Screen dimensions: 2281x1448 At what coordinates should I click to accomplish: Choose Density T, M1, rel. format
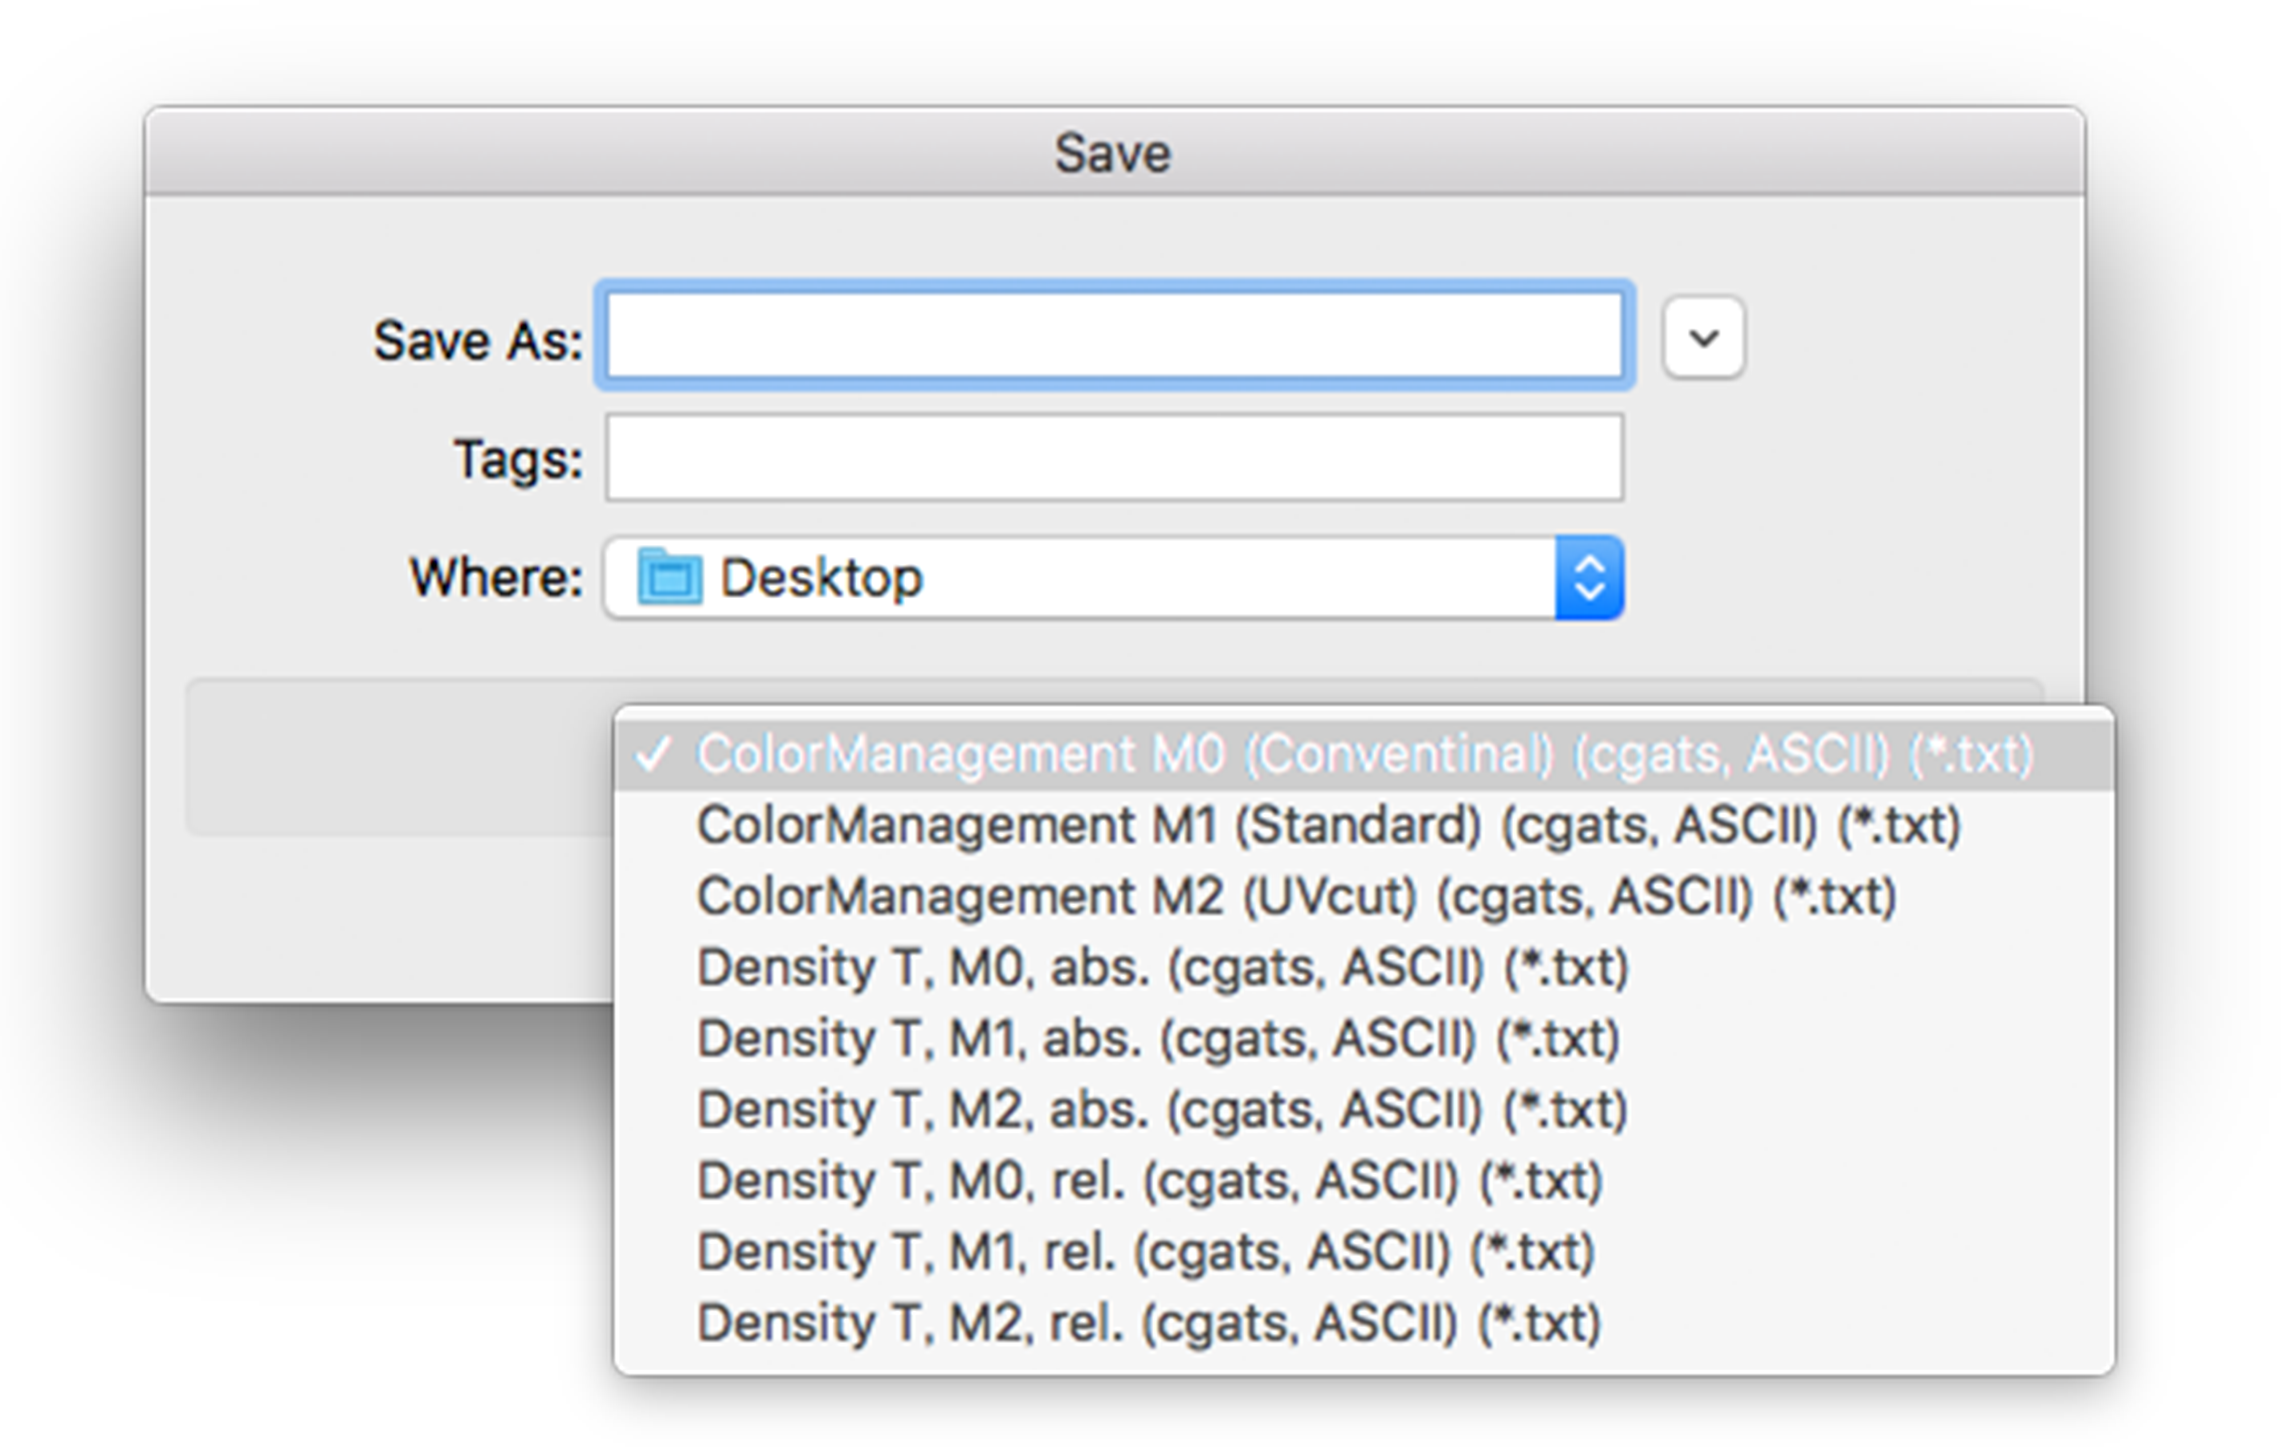pos(1145,1252)
